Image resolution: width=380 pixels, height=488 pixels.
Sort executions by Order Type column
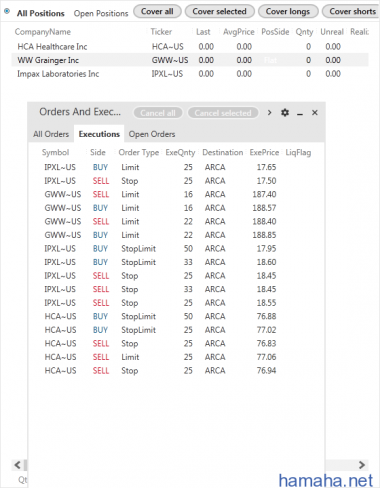click(139, 153)
